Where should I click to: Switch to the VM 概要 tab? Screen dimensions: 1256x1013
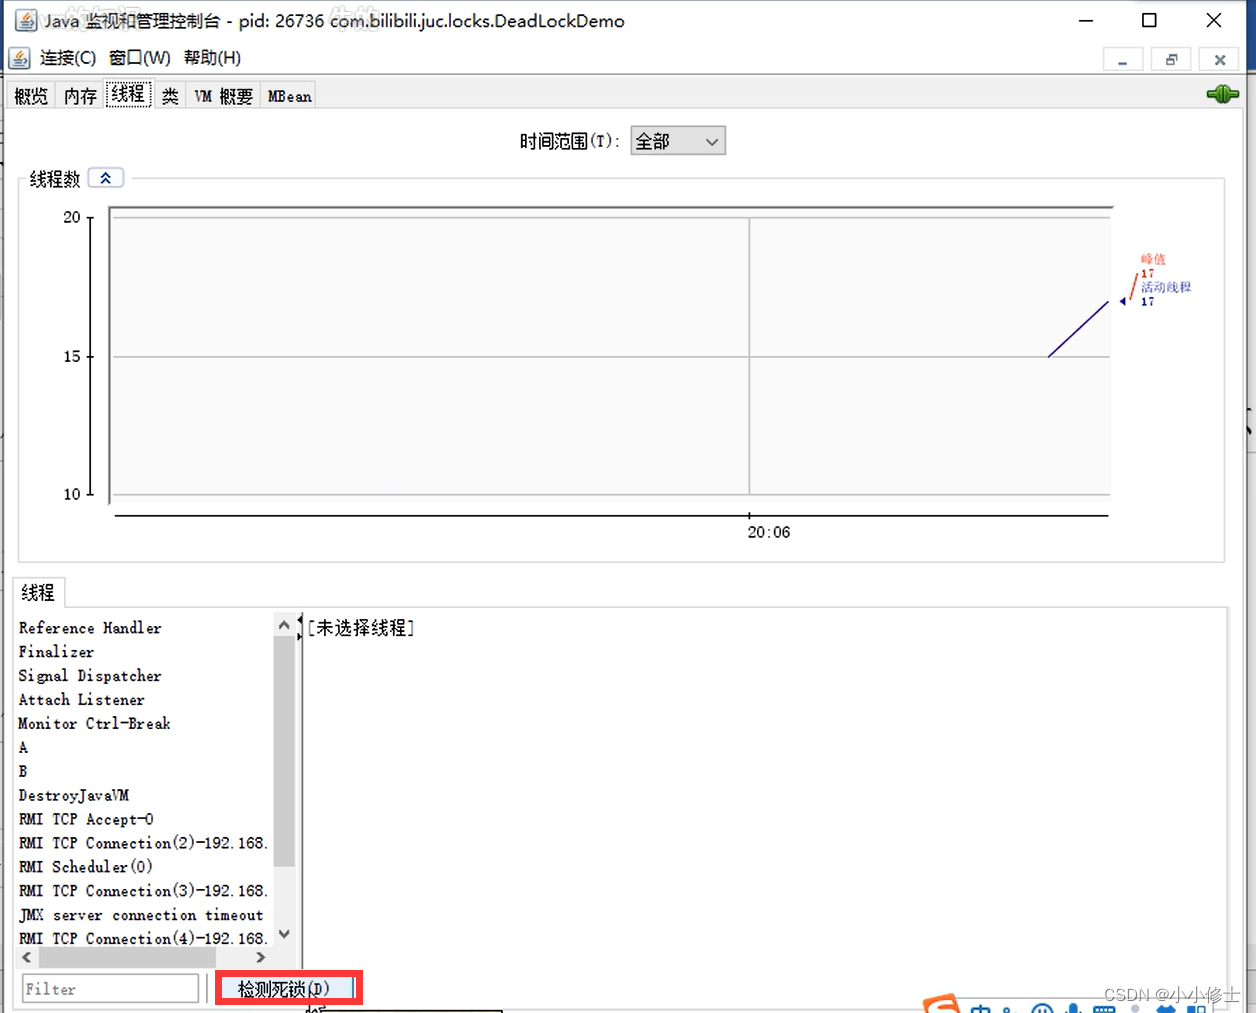tap(223, 96)
